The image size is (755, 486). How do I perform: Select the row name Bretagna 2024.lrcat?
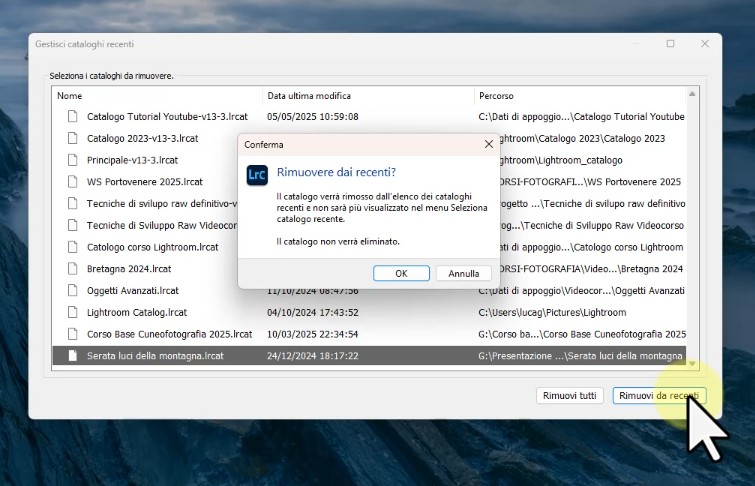click(129, 269)
